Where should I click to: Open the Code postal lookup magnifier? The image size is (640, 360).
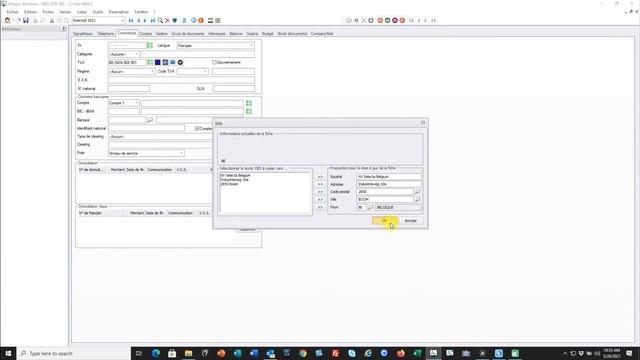tap(417, 192)
